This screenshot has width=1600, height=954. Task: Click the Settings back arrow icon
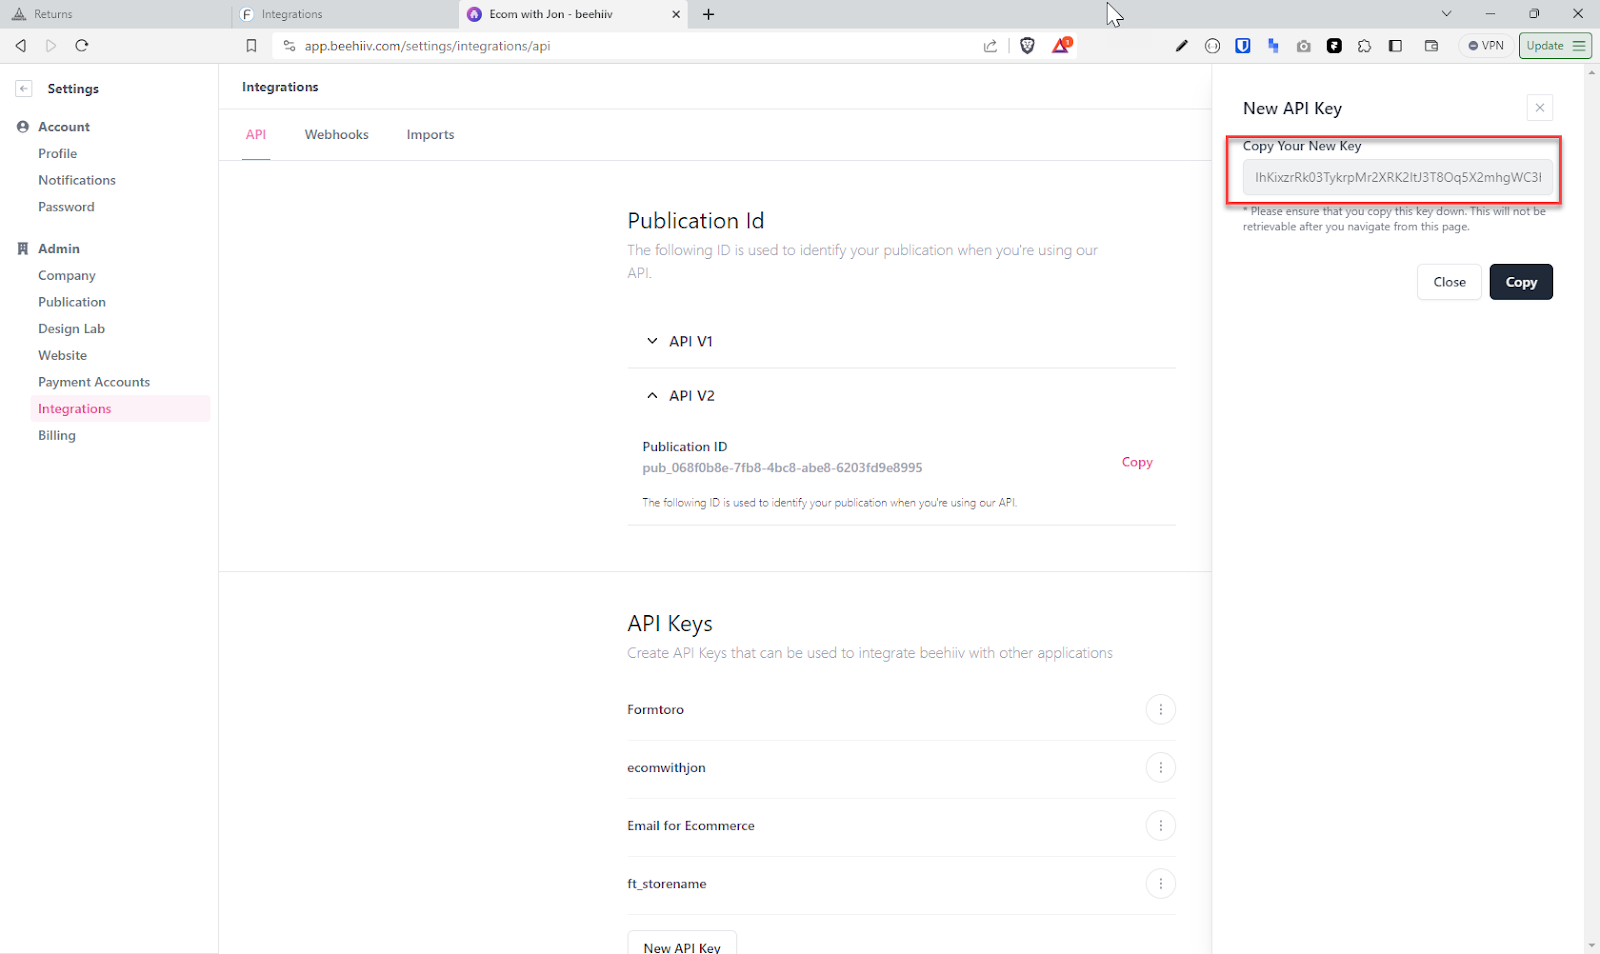coord(24,88)
